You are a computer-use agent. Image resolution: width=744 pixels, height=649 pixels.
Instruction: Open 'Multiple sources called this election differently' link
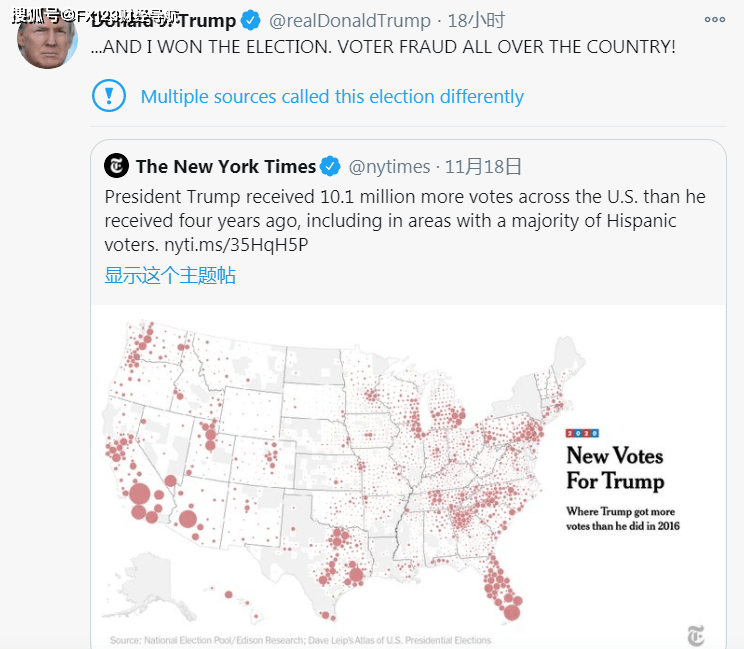[x=332, y=97]
